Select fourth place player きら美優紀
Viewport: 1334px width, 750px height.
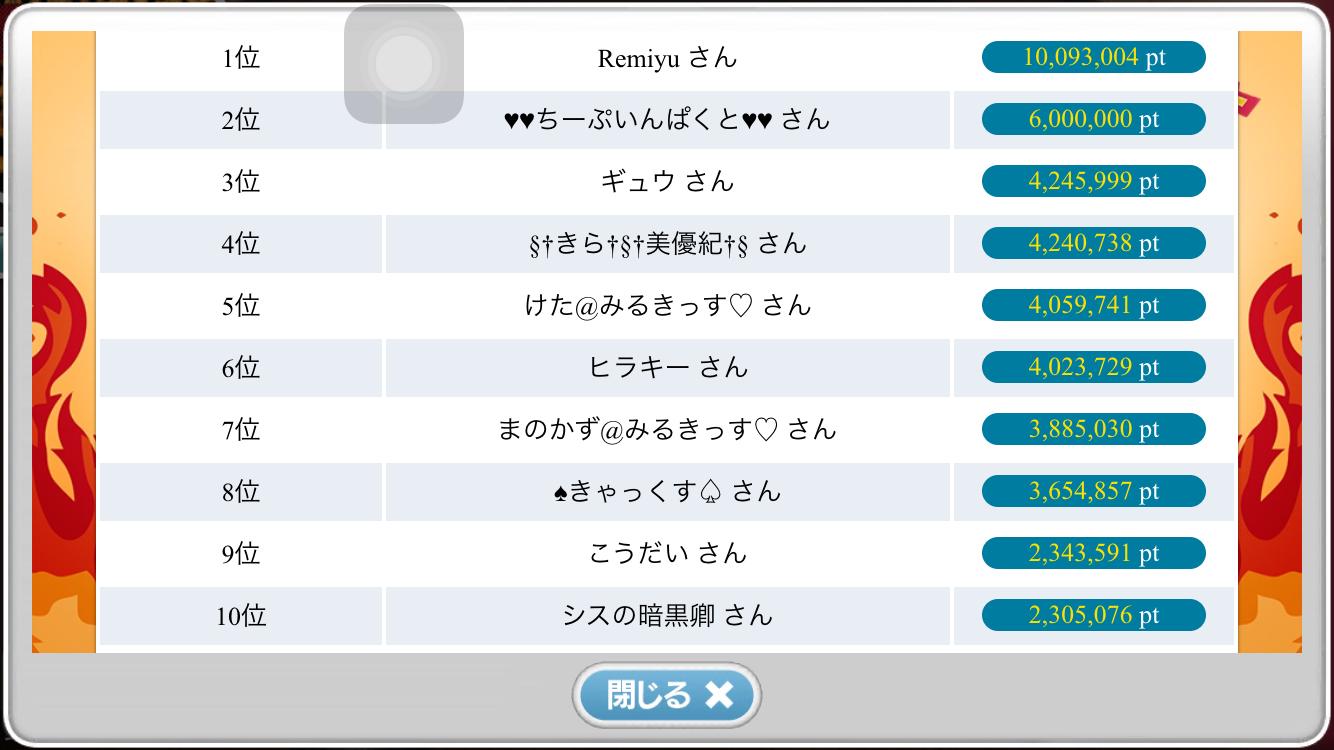pos(667,244)
